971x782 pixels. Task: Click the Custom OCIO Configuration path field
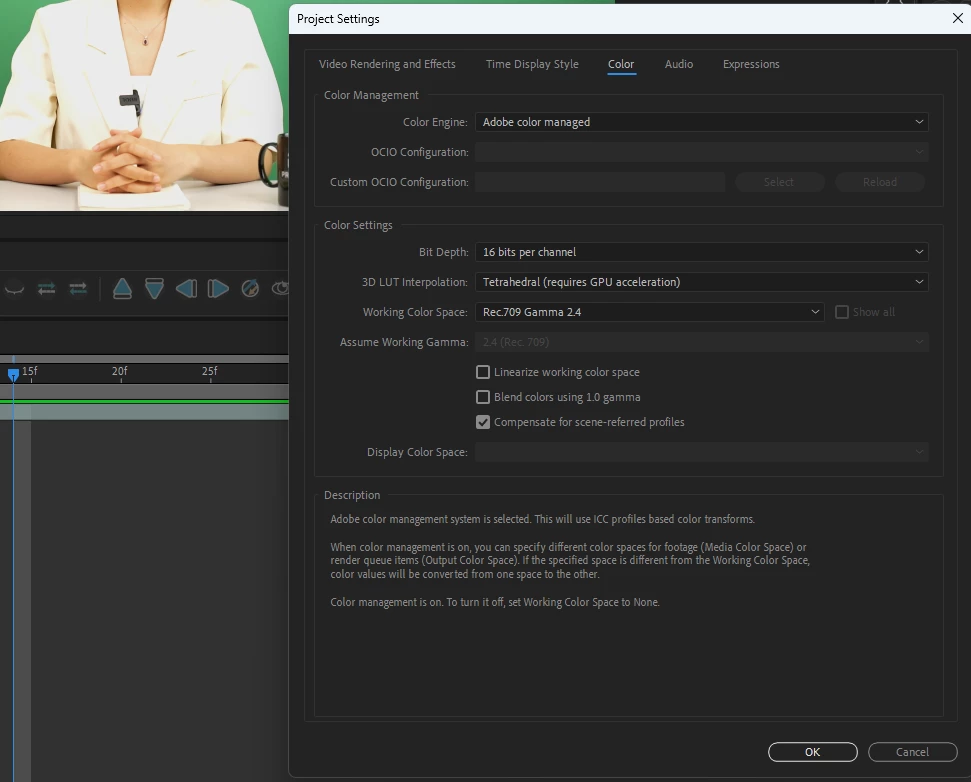coord(600,182)
